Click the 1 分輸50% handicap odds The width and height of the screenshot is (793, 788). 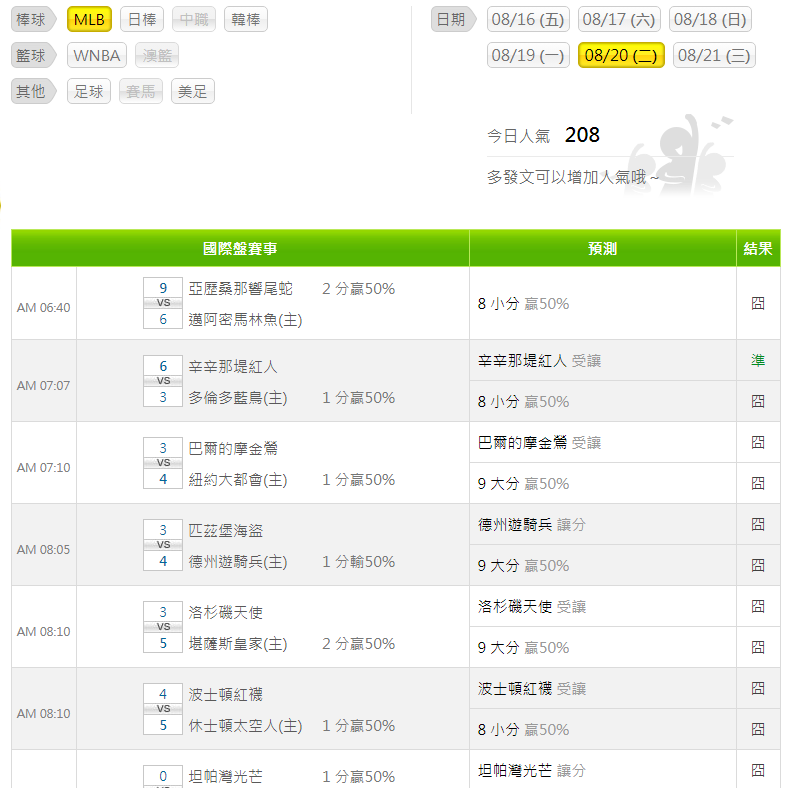(359, 561)
